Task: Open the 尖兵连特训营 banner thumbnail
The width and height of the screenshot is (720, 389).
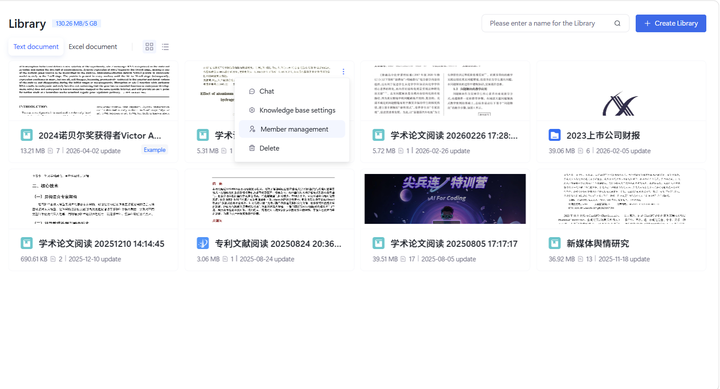Action: click(x=445, y=199)
